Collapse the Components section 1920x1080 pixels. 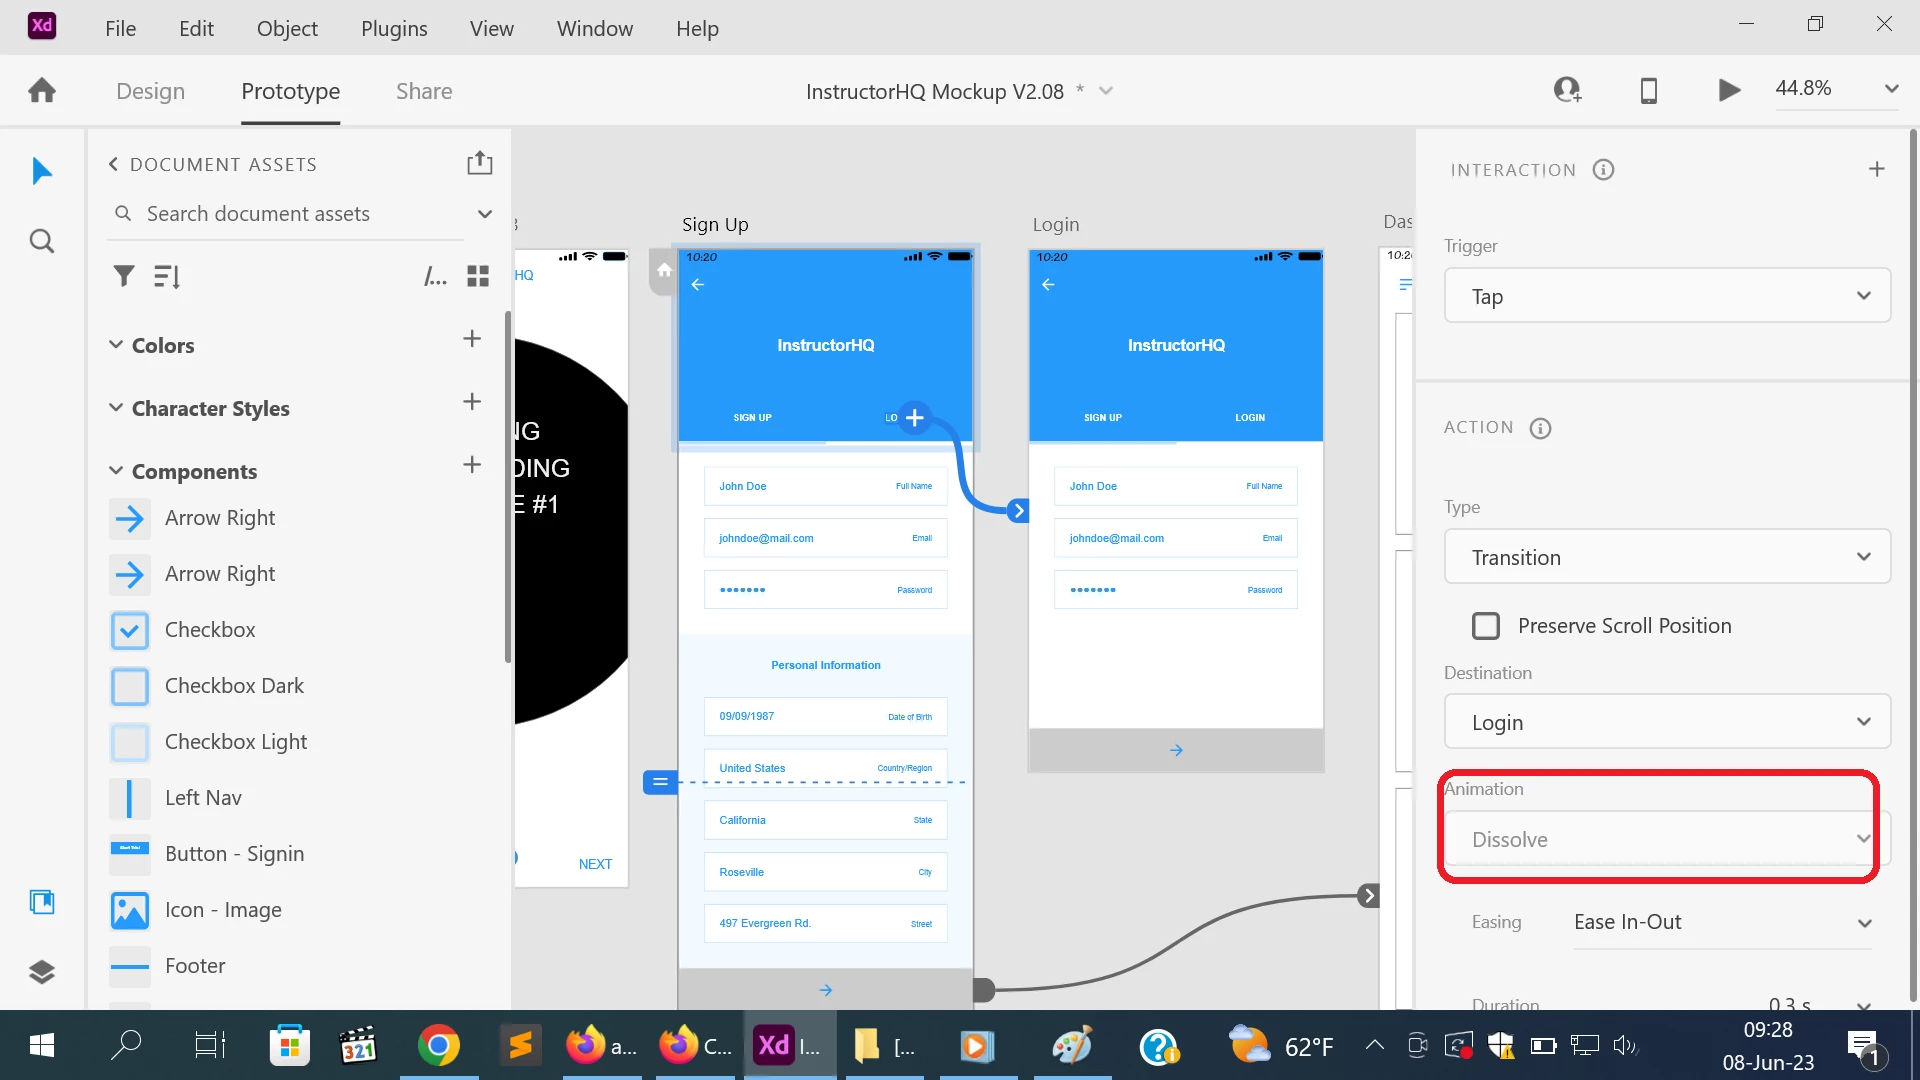click(x=116, y=471)
